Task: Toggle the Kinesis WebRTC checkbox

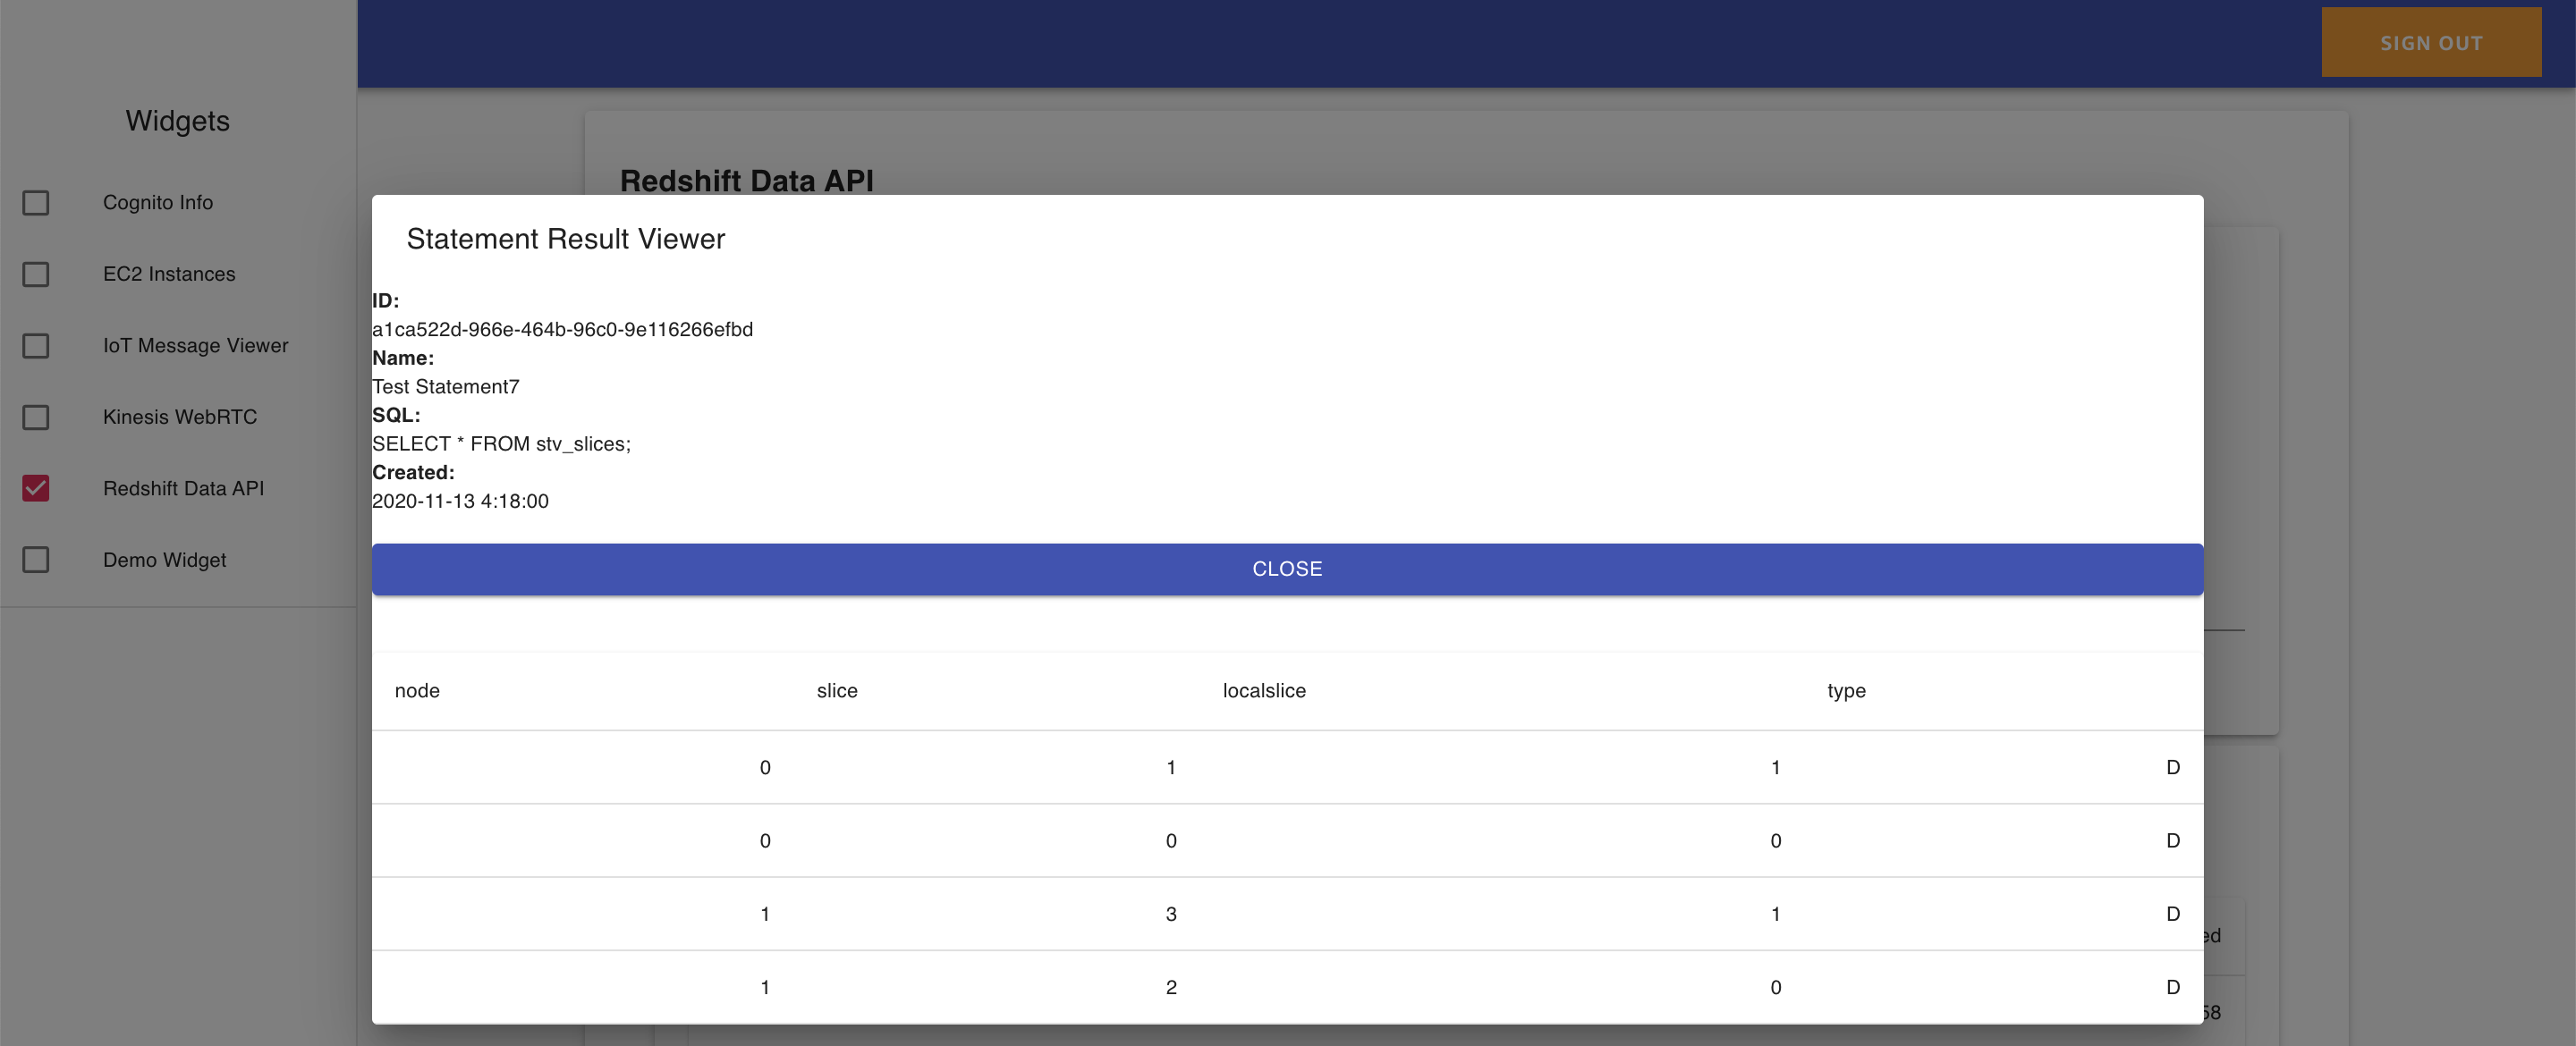Action: point(36,417)
